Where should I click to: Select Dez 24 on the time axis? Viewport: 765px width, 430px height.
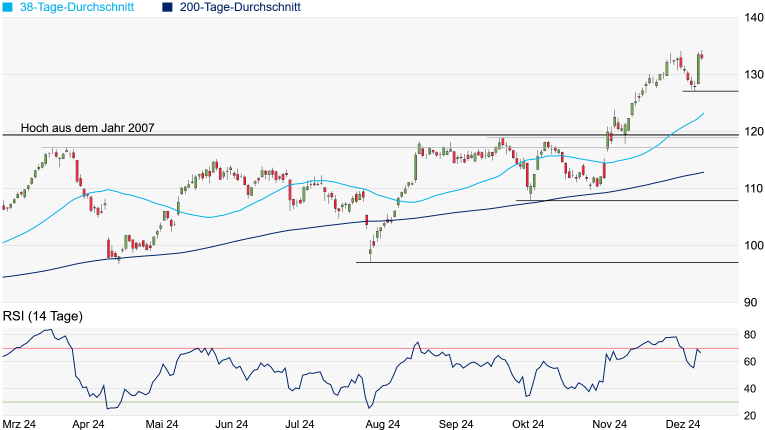687,424
